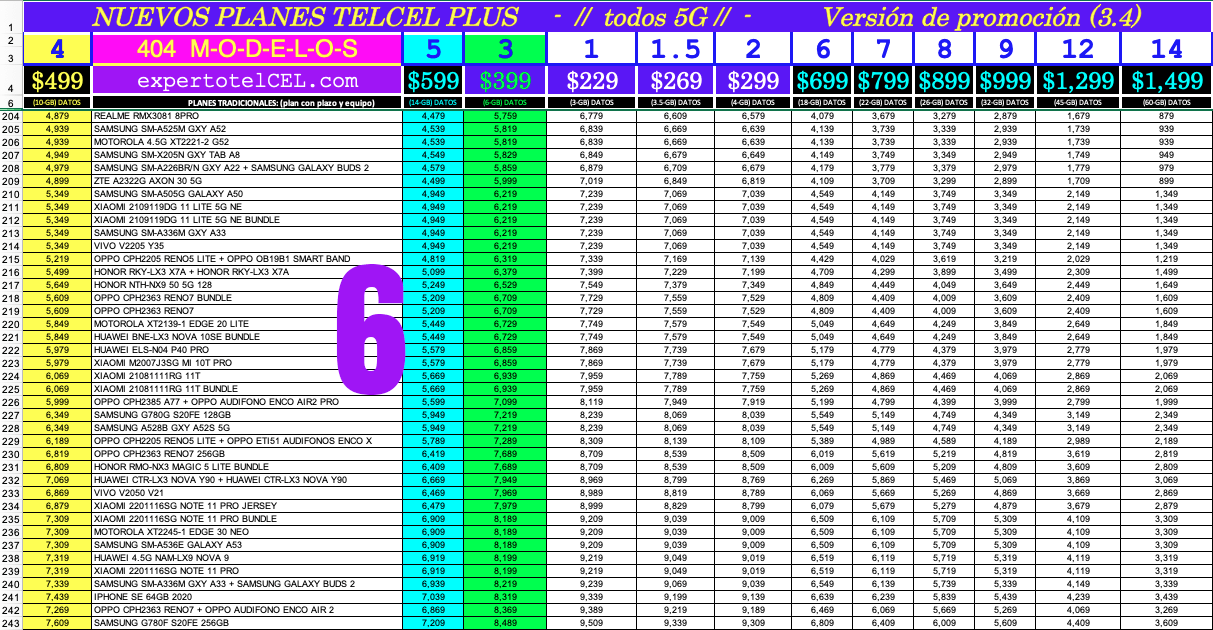This screenshot has height=630, width=1213.
Task: Select the $699 price header cell
Action: [823, 81]
